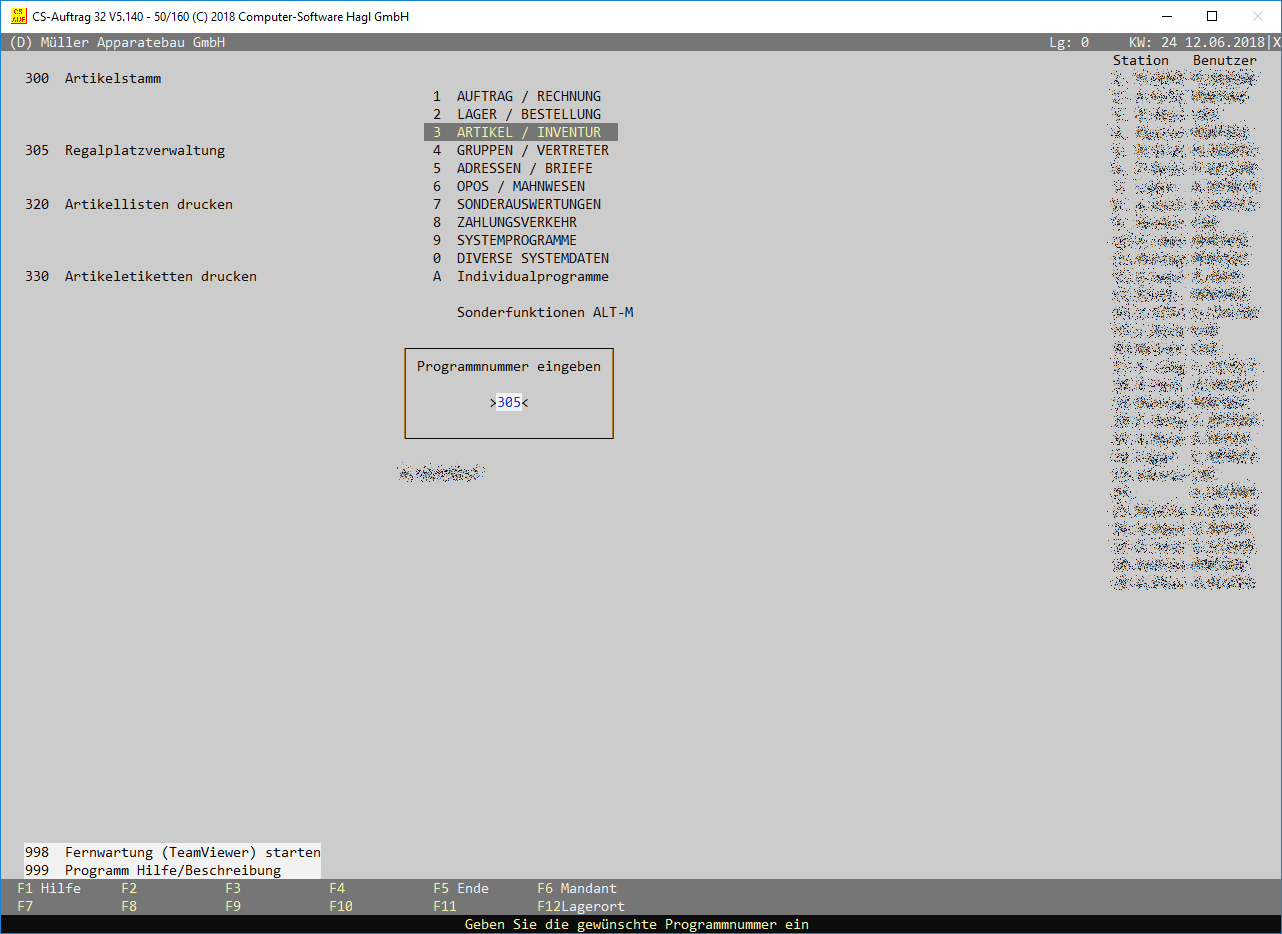Start 998 Fernwartung (TeamViewer)
The image size is (1282, 934).
tap(173, 853)
